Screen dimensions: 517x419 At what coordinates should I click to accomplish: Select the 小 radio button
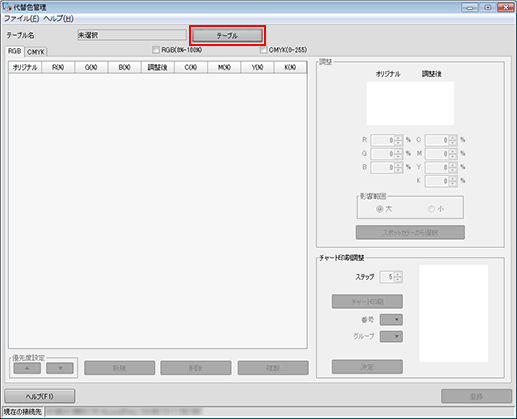[x=431, y=209]
